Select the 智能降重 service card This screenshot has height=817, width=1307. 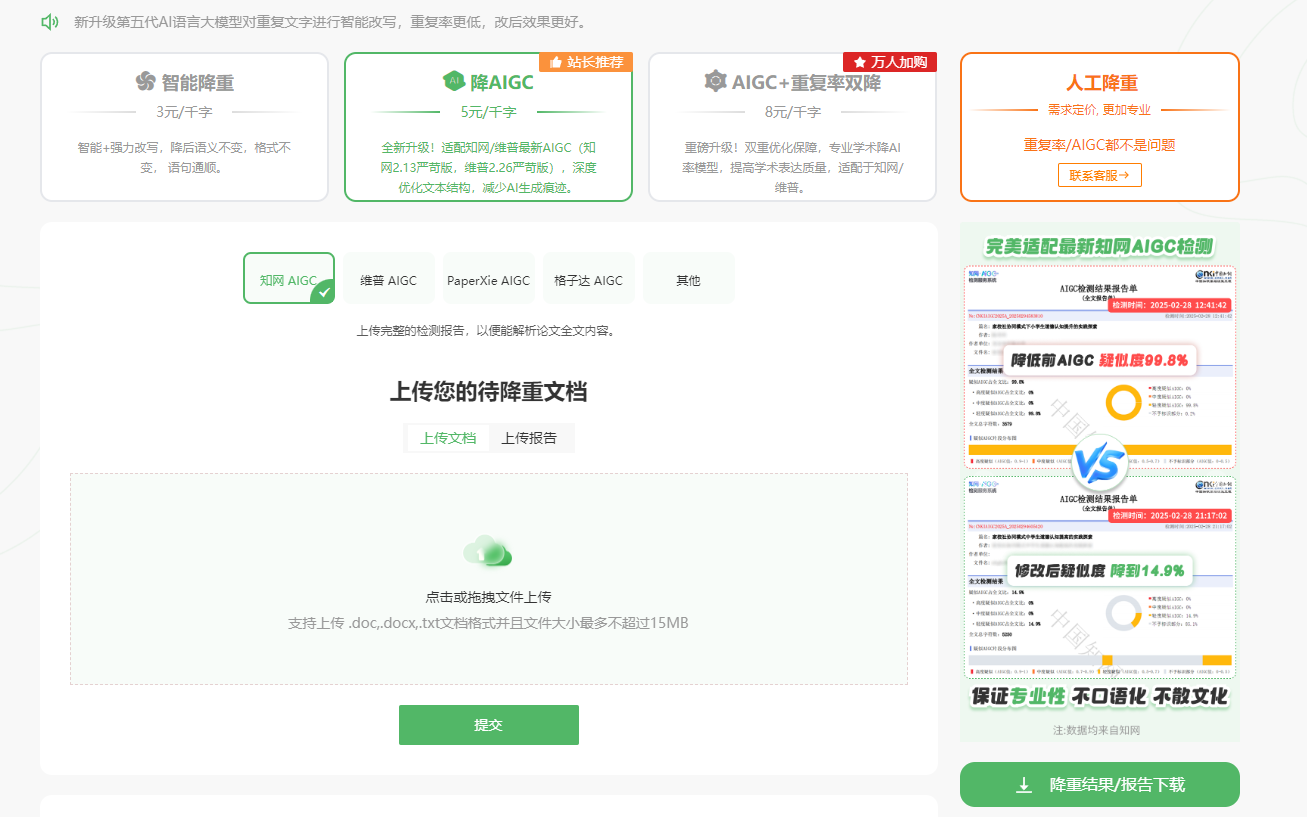[184, 127]
